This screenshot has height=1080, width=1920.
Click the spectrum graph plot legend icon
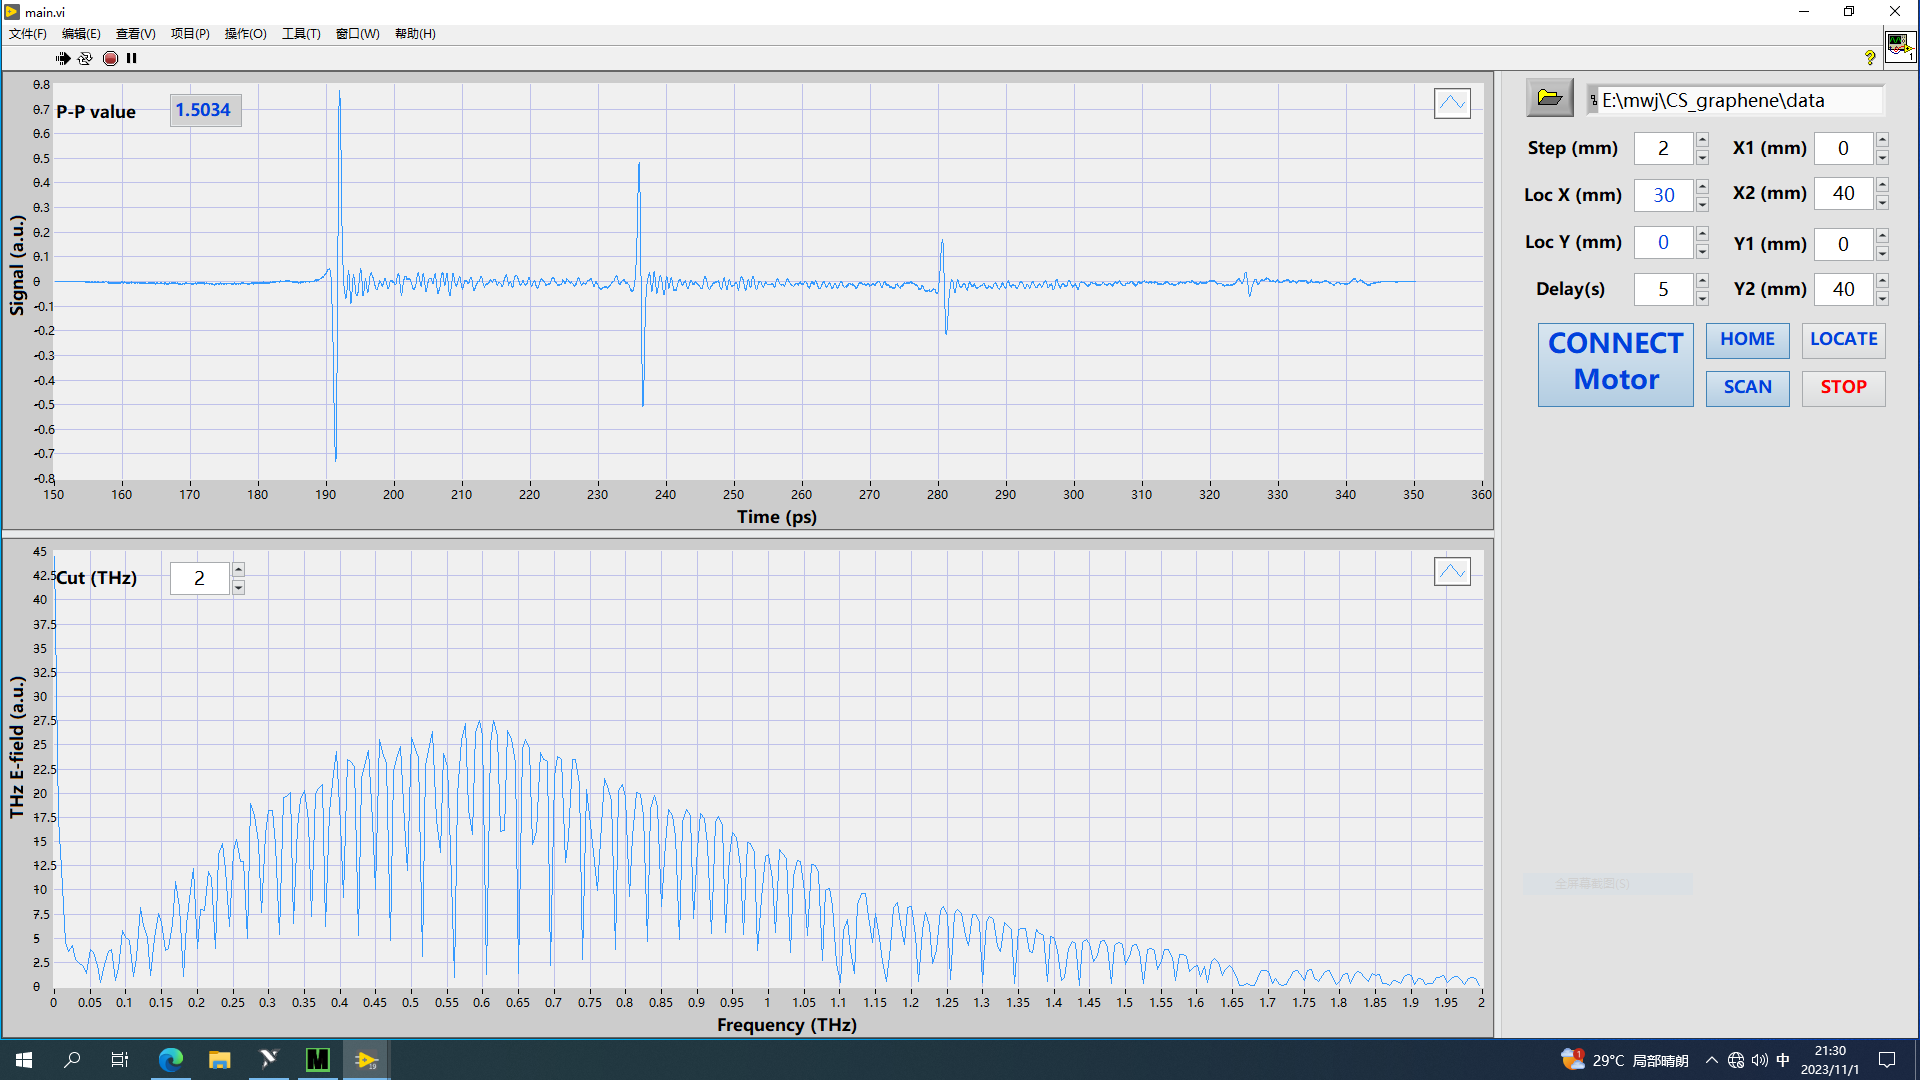(x=1452, y=572)
